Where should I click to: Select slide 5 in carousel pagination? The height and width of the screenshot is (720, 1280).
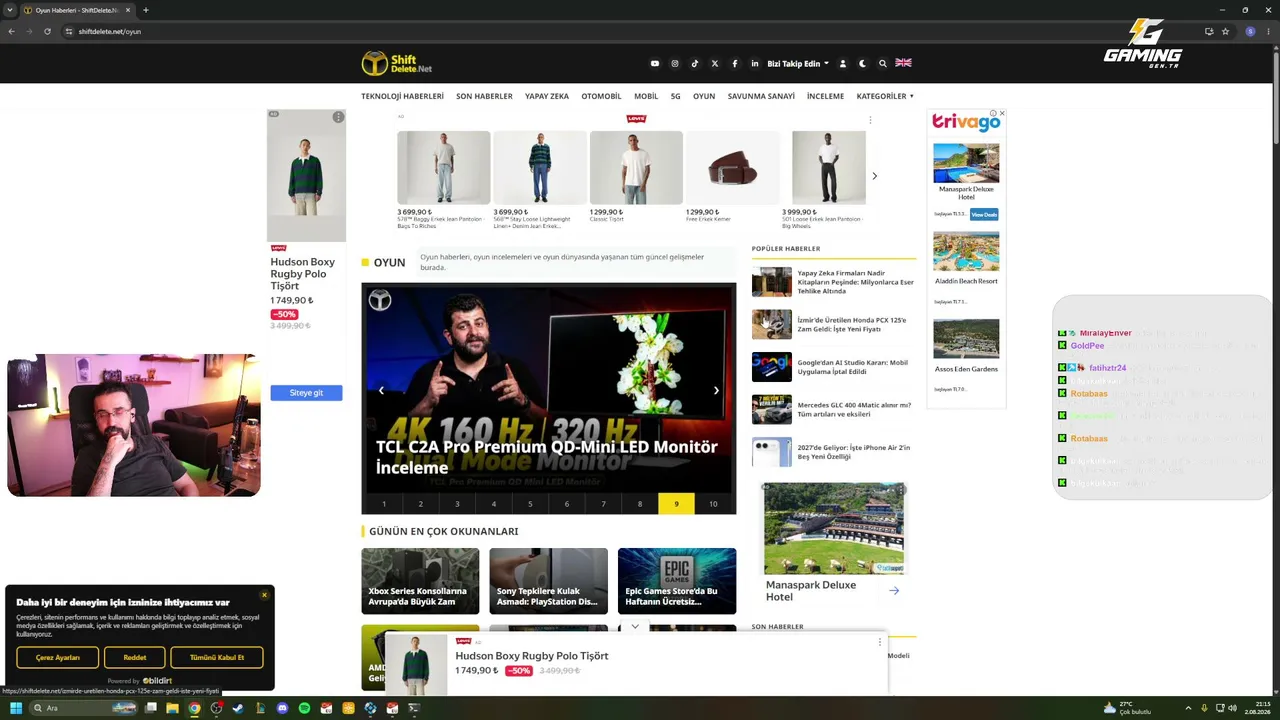pos(530,504)
